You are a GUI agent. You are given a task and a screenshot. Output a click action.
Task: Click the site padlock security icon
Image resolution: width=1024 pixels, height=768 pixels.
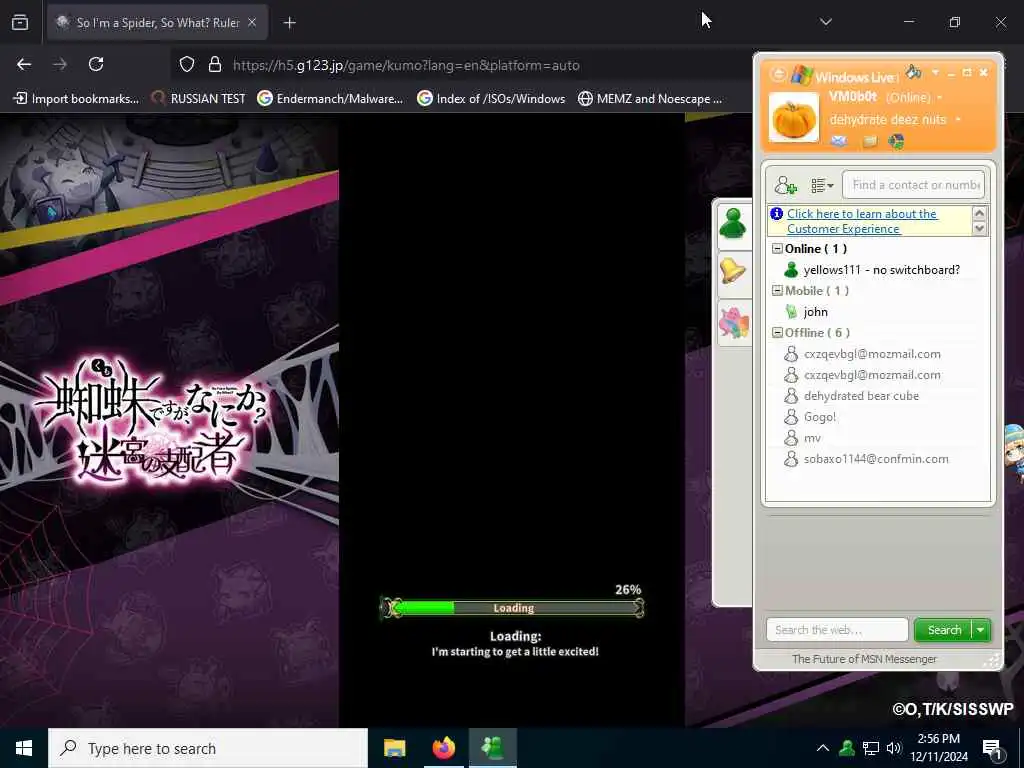[x=215, y=65]
